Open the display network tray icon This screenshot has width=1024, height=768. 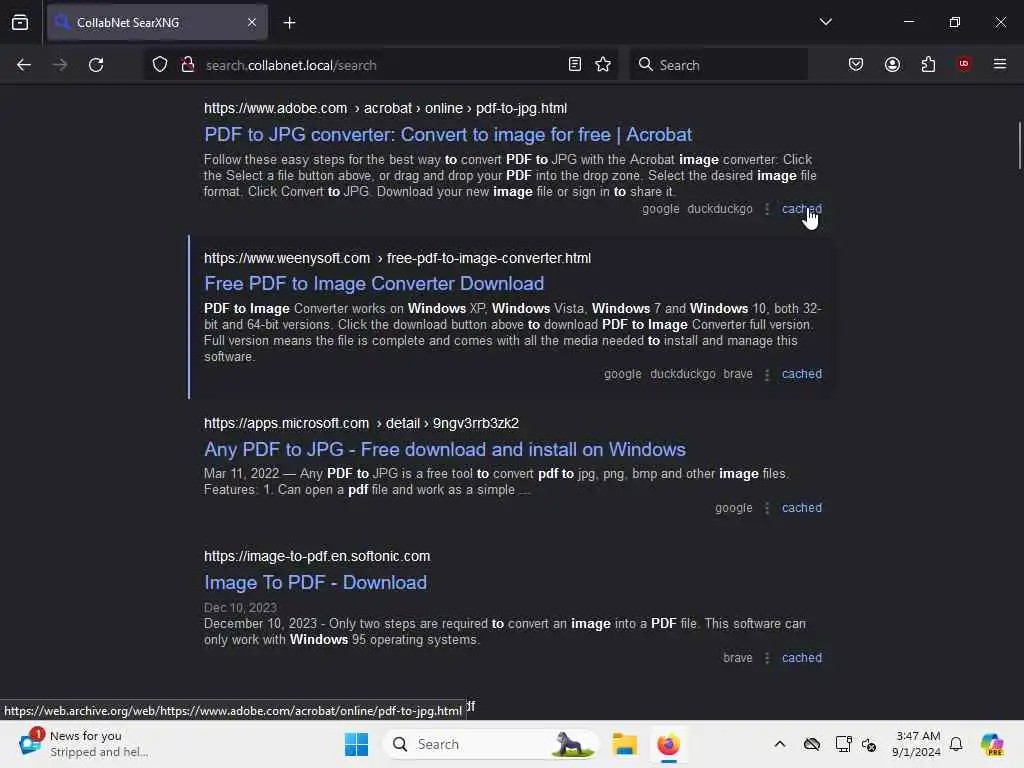(843, 744)
